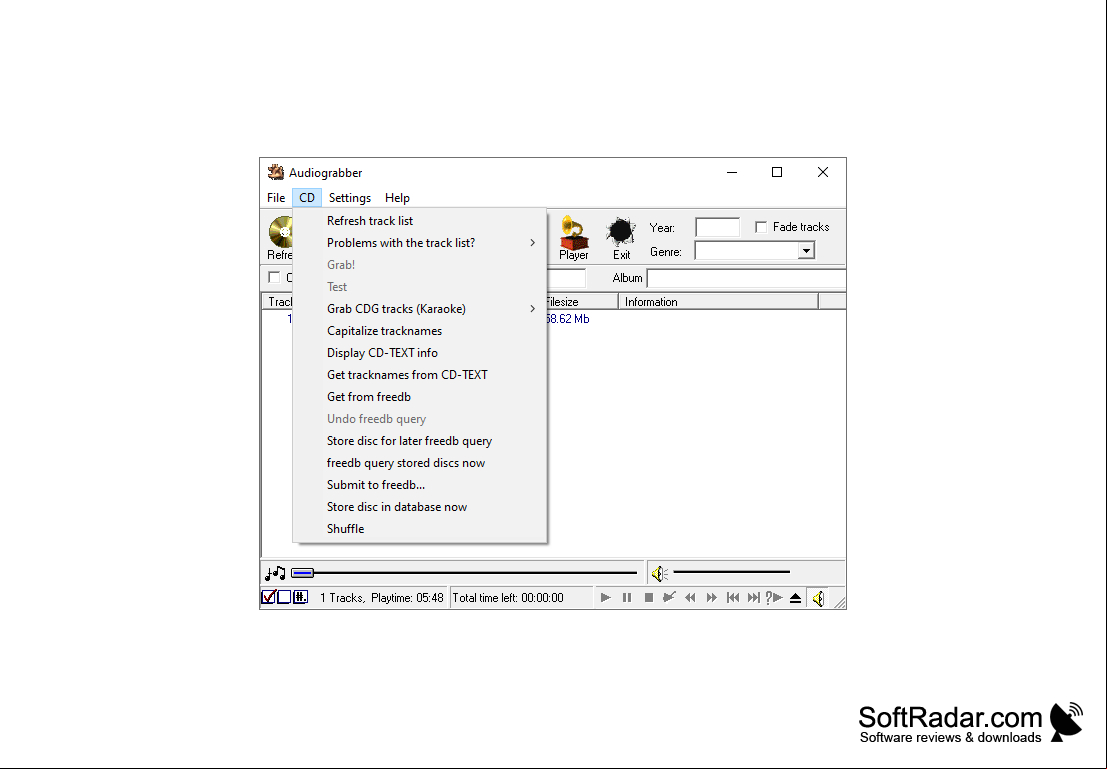Screen dimensions: 1107x769
Task: Expand Grab CDG tracks (Karaoke) submenu
Action: pos(419,309)
